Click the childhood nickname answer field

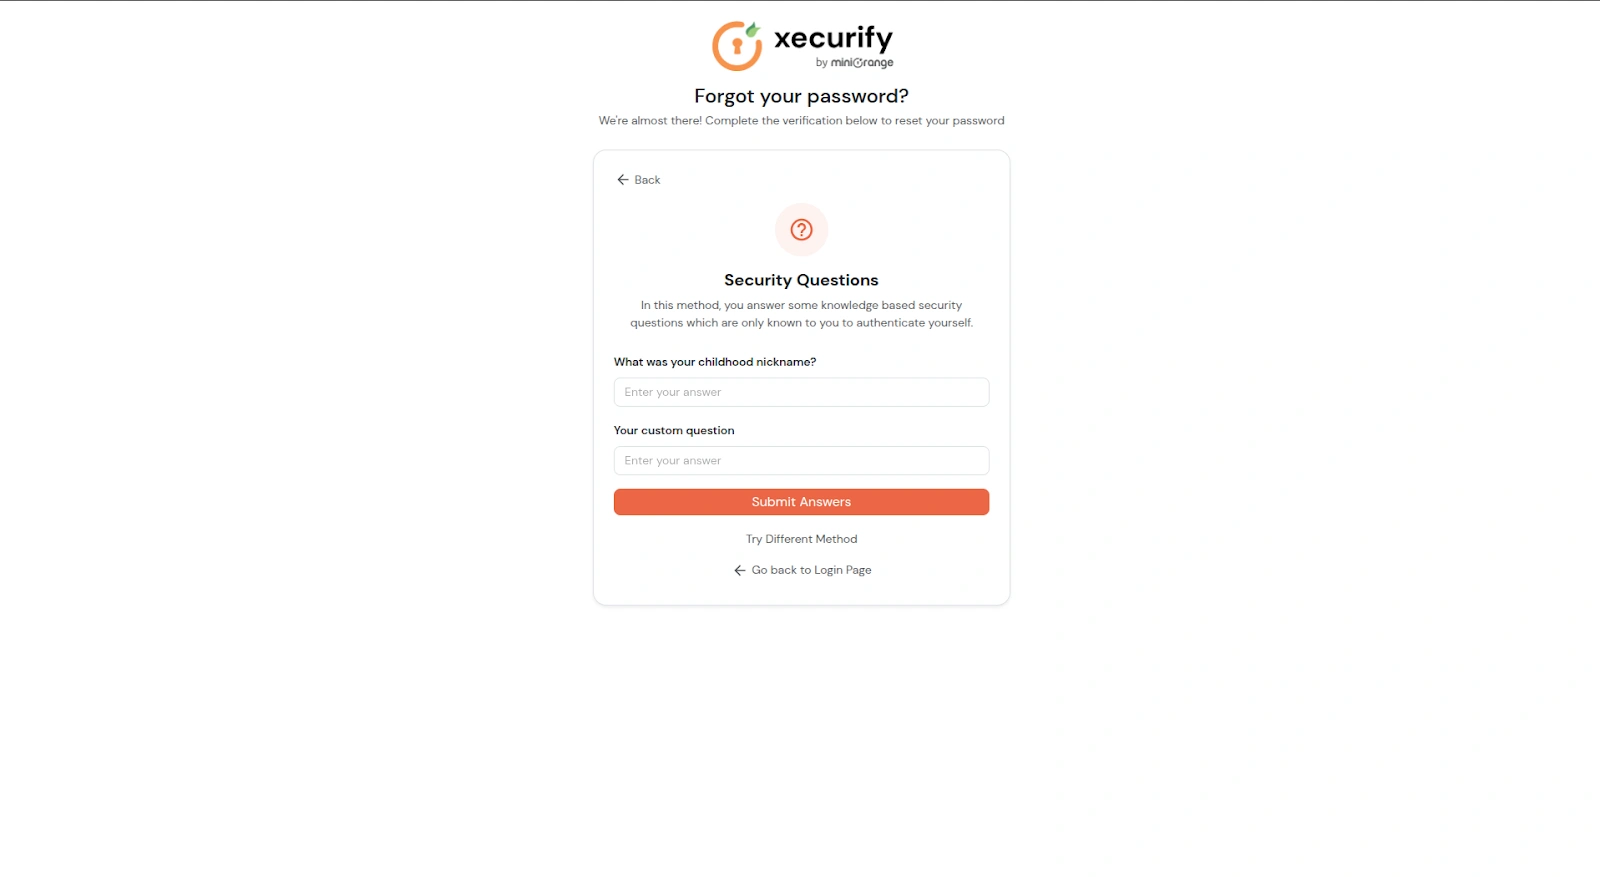click(x=800, y=392)
